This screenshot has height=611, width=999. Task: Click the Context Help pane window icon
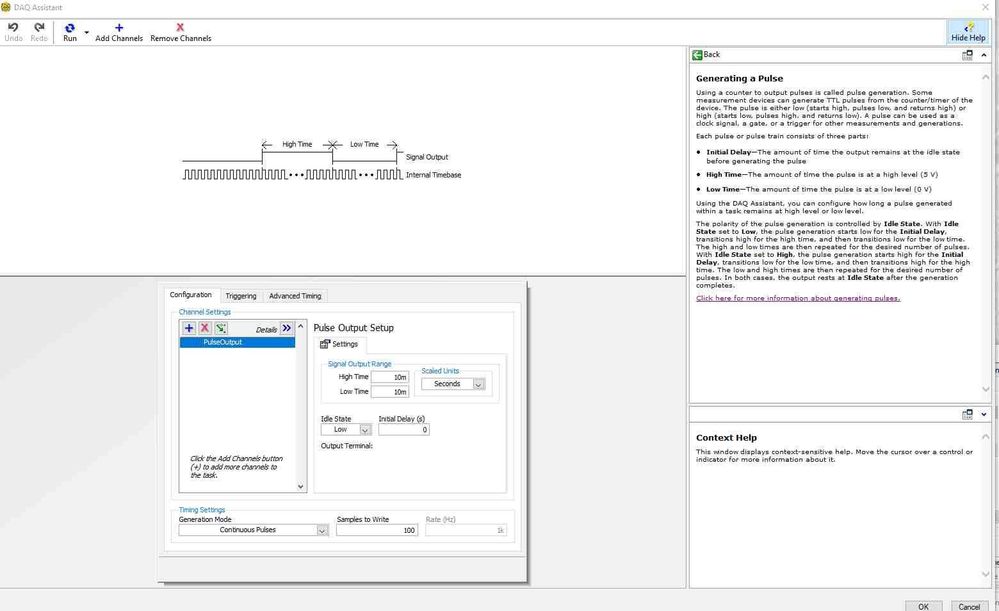click(967, 414)
